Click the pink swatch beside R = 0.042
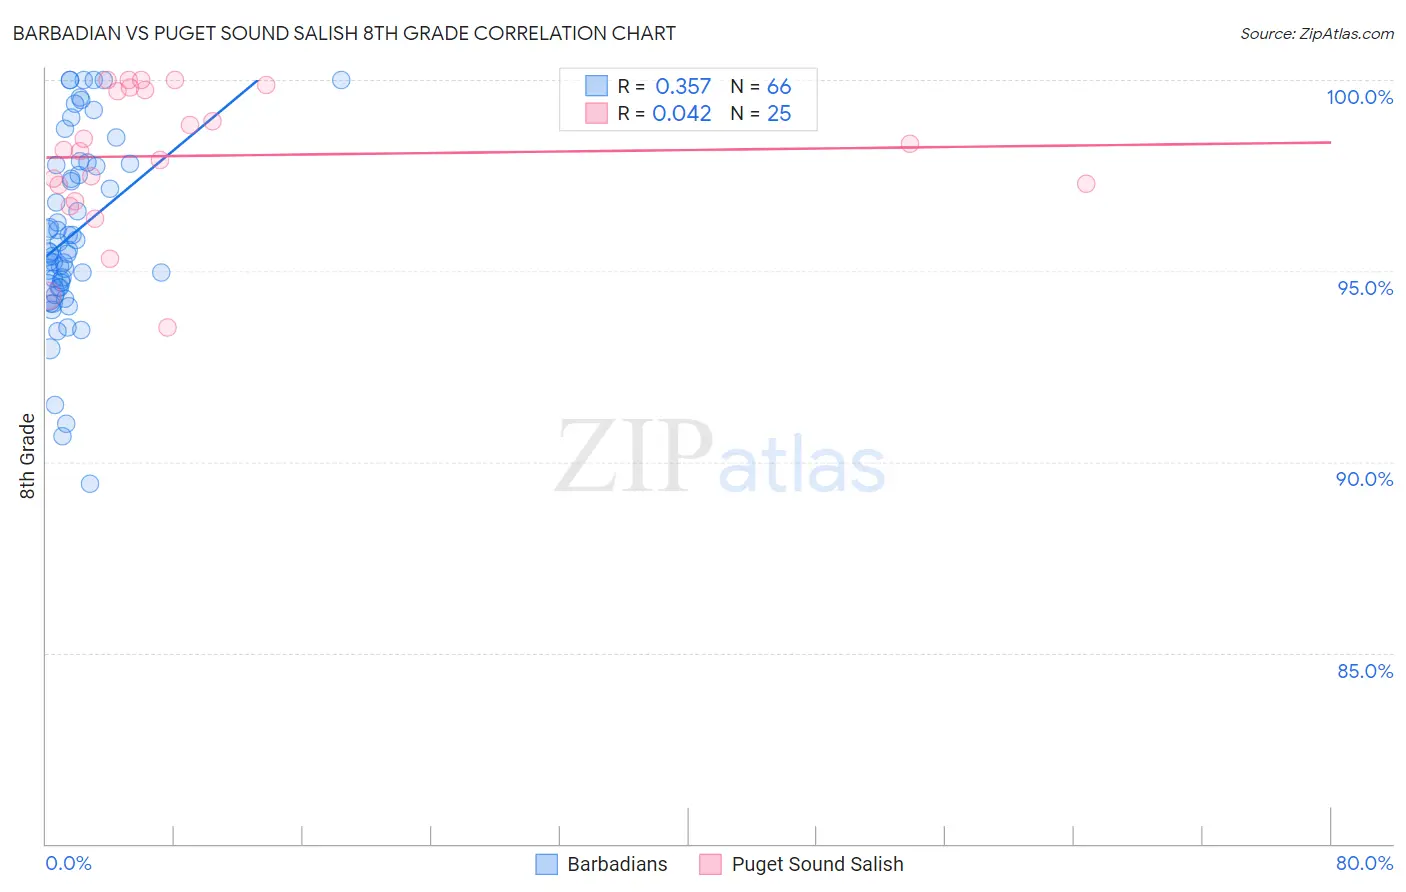 596,113
